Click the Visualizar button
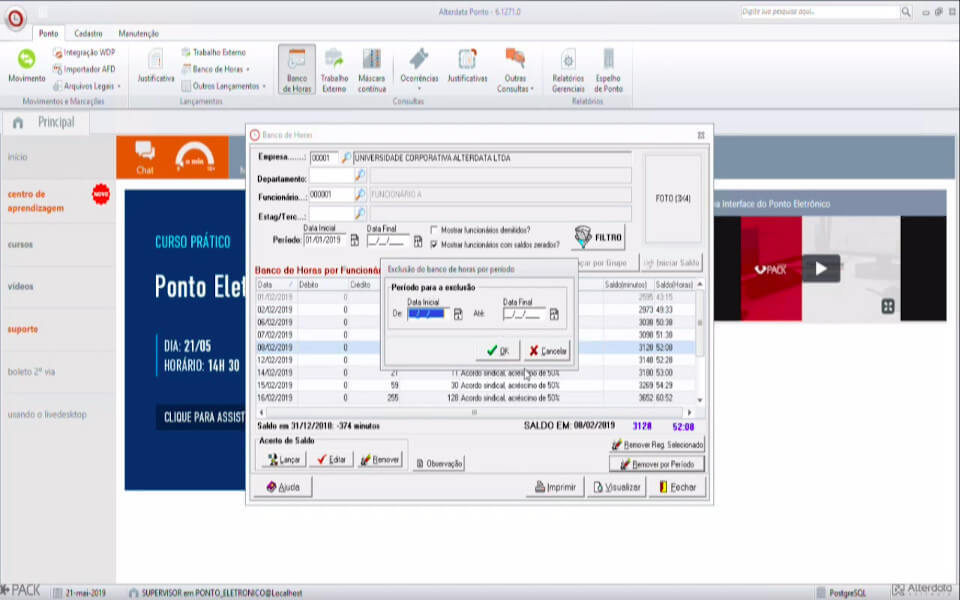Viewport: 960px width, 600px height. [x=617, y=487]
